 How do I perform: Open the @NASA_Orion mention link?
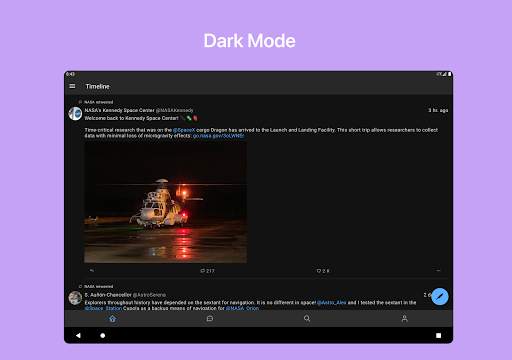coord(242,308)
